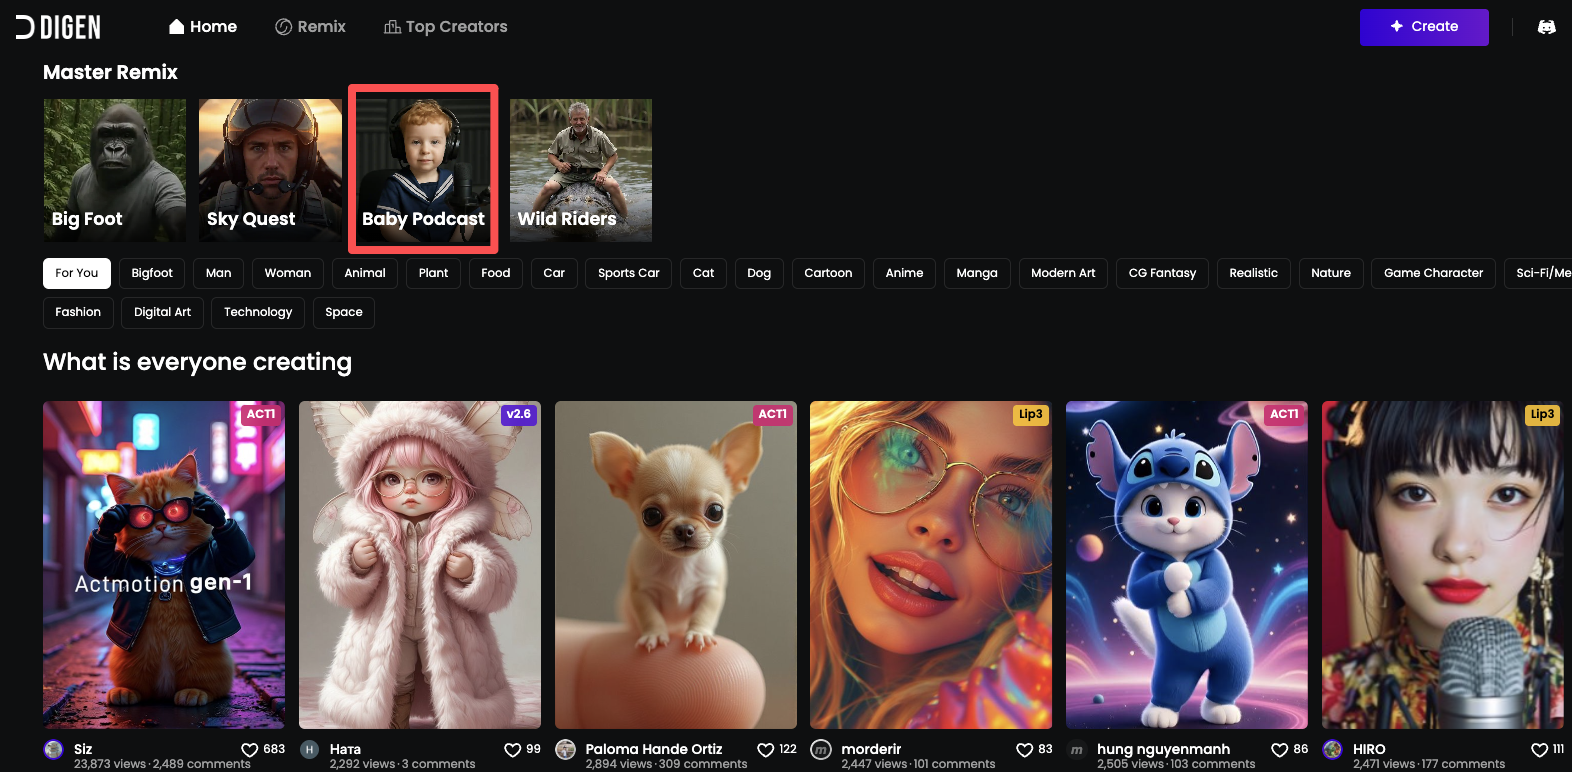Filter by Digital Art category
Screen dimensions: 1572x772
coord(163,312)
